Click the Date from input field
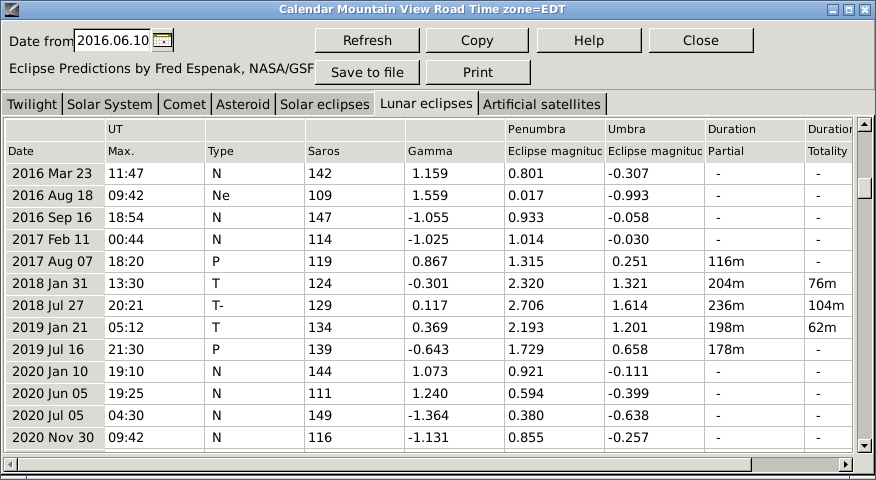 [113, 41]
